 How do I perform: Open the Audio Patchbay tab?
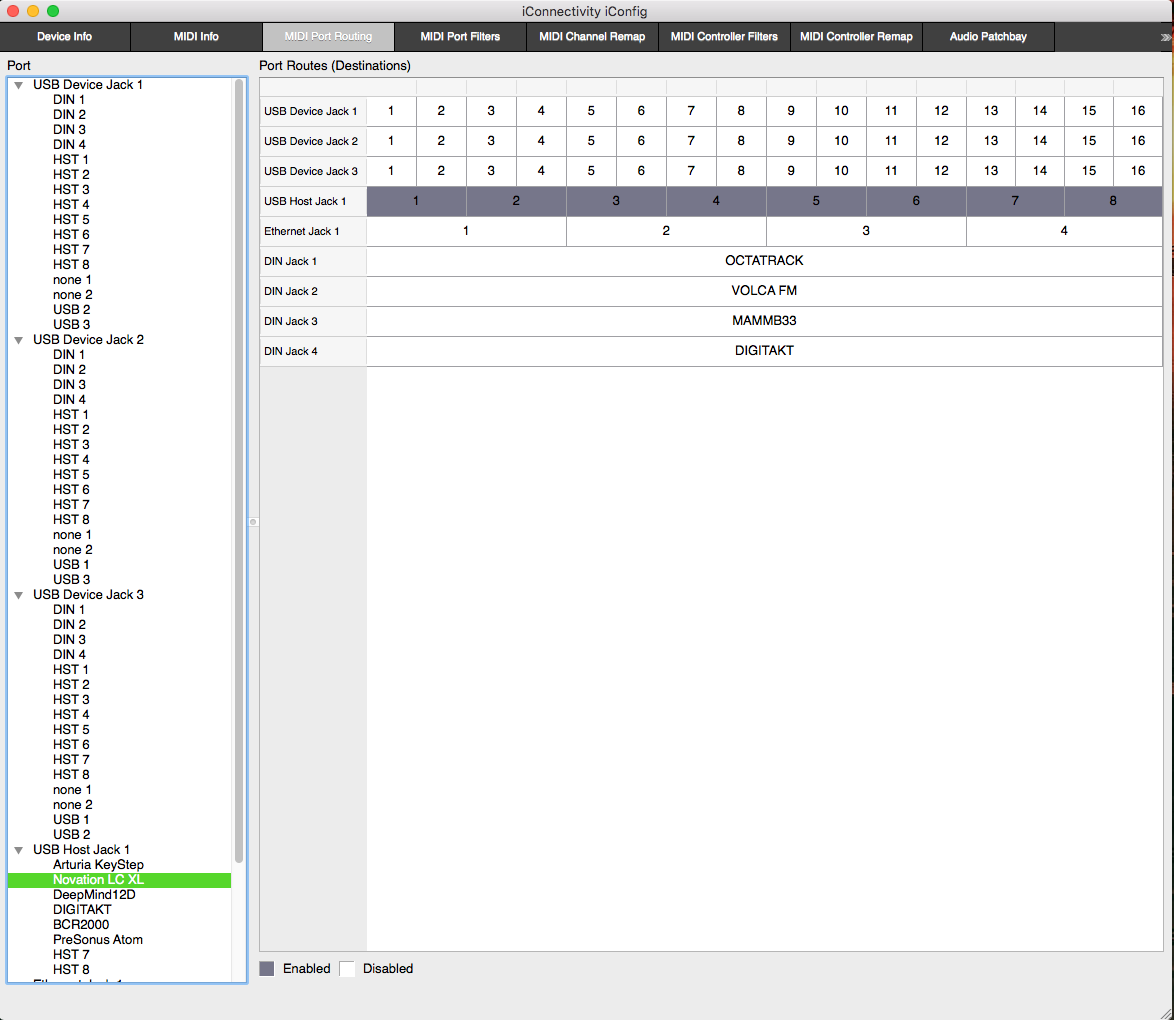click(987, 37)
